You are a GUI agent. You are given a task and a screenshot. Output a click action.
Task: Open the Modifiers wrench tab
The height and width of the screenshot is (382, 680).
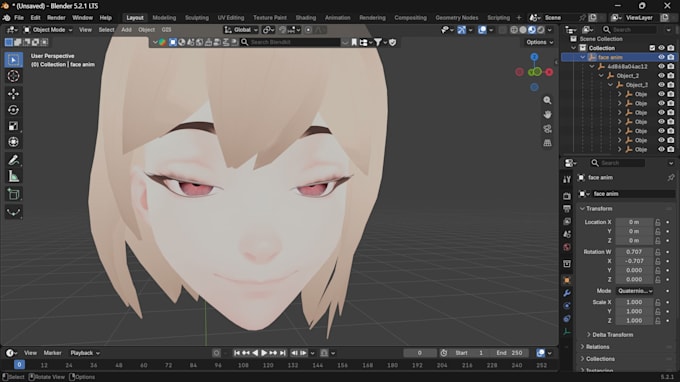coord(567,293)
